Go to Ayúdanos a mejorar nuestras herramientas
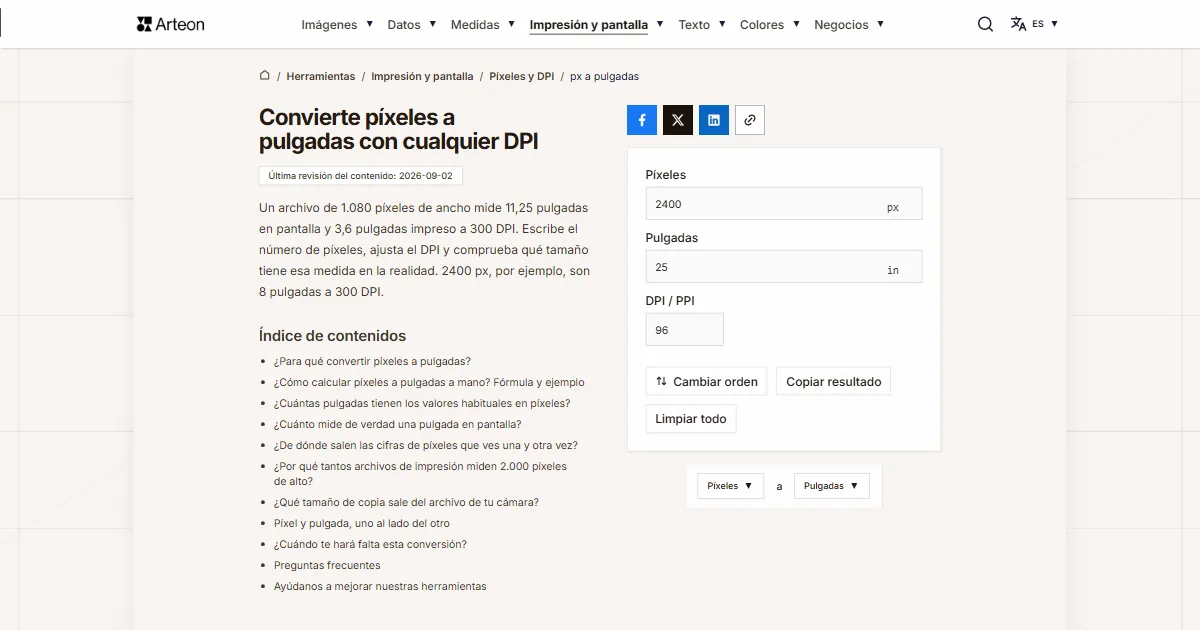 point(380,586)
